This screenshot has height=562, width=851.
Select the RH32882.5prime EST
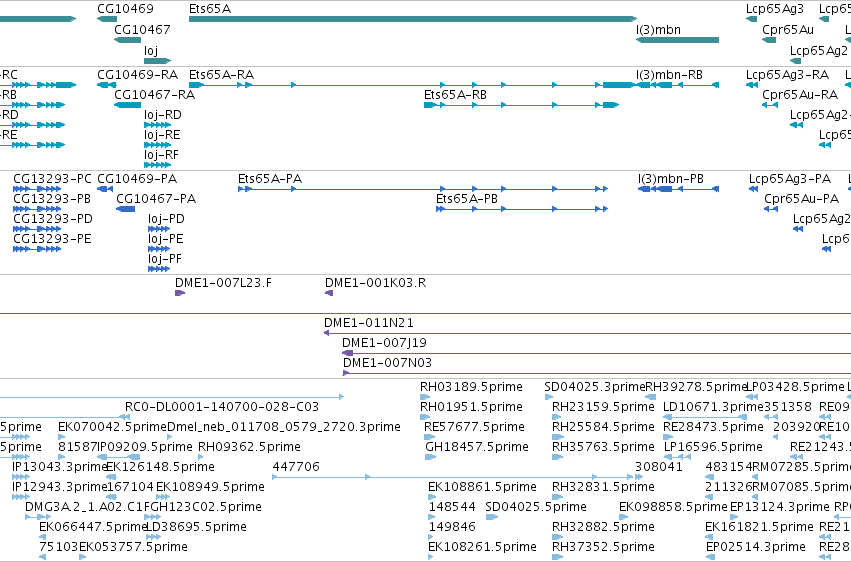[557, 538]
